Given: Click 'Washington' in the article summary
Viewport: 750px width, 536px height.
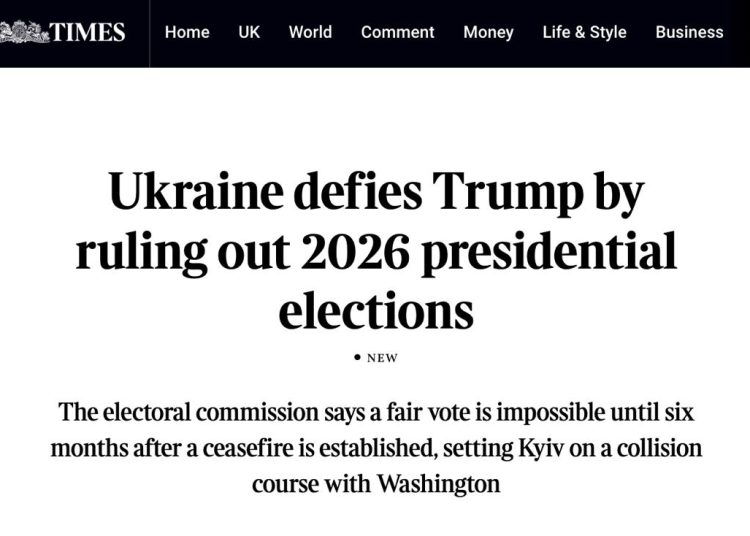Looking at the screenshot, I should (x=437, y=484).
